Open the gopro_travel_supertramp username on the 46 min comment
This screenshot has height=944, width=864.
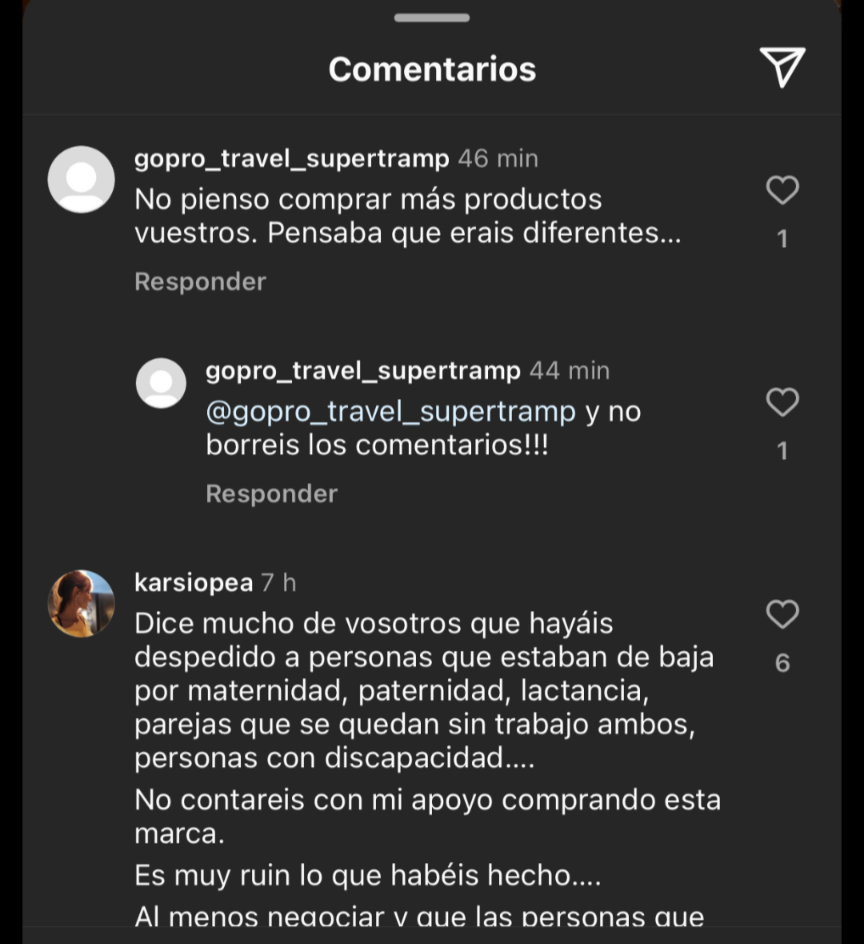tap(292, 158)
